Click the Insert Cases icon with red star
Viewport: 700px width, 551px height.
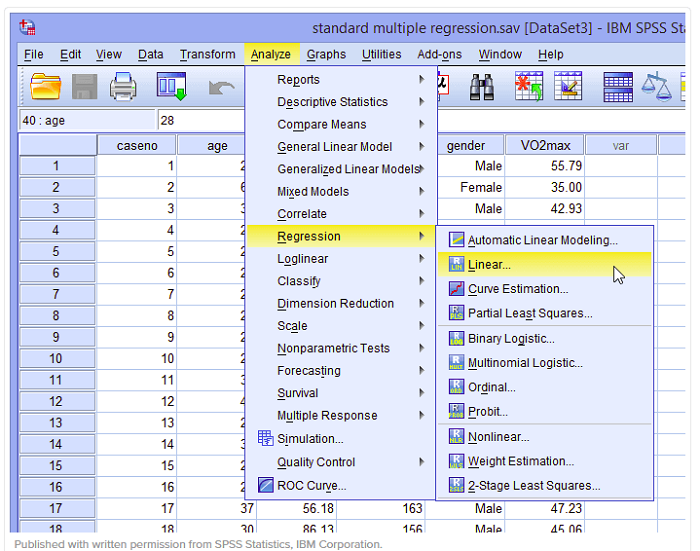coord(529,86)
